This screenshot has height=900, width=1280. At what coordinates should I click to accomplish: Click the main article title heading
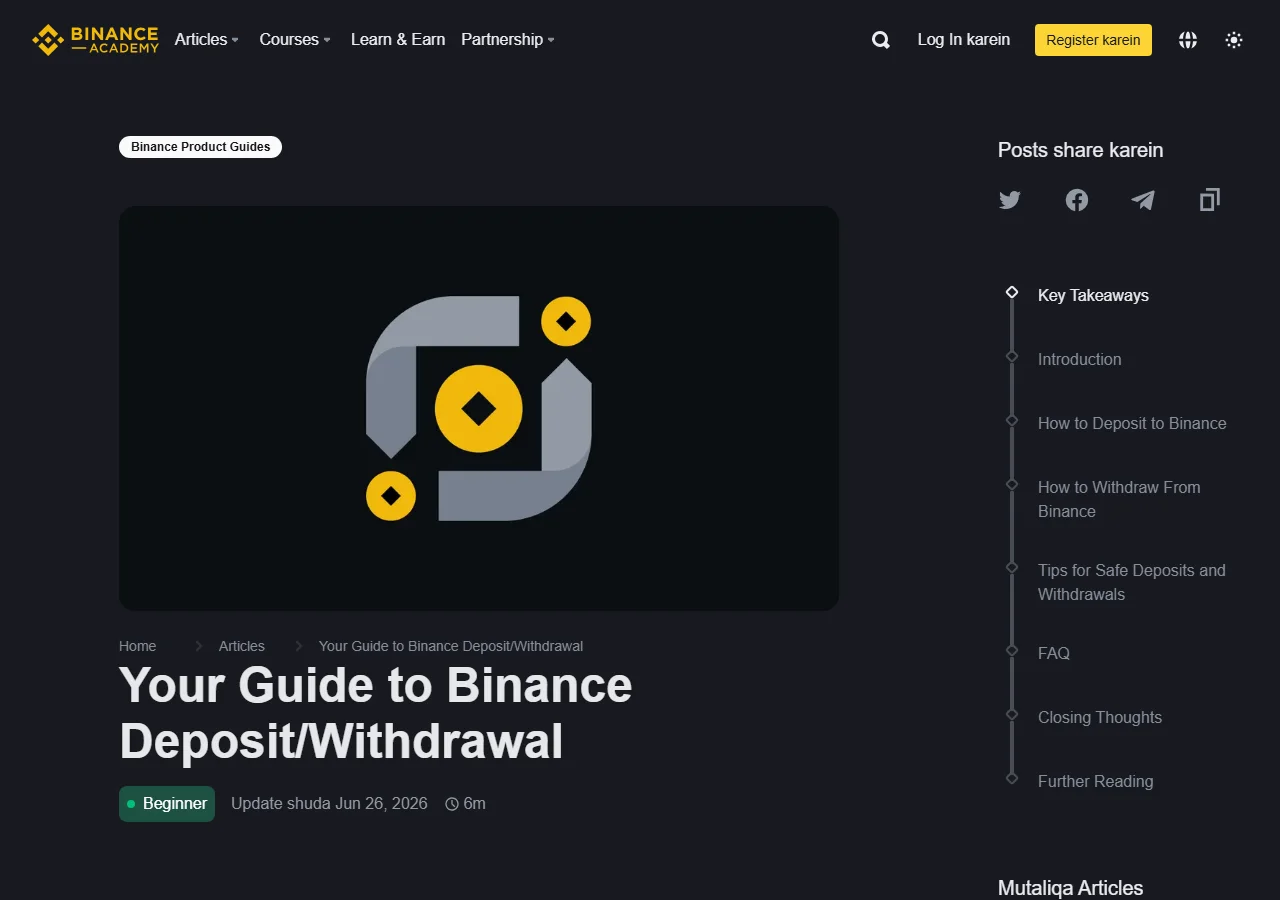coord(375,713)
